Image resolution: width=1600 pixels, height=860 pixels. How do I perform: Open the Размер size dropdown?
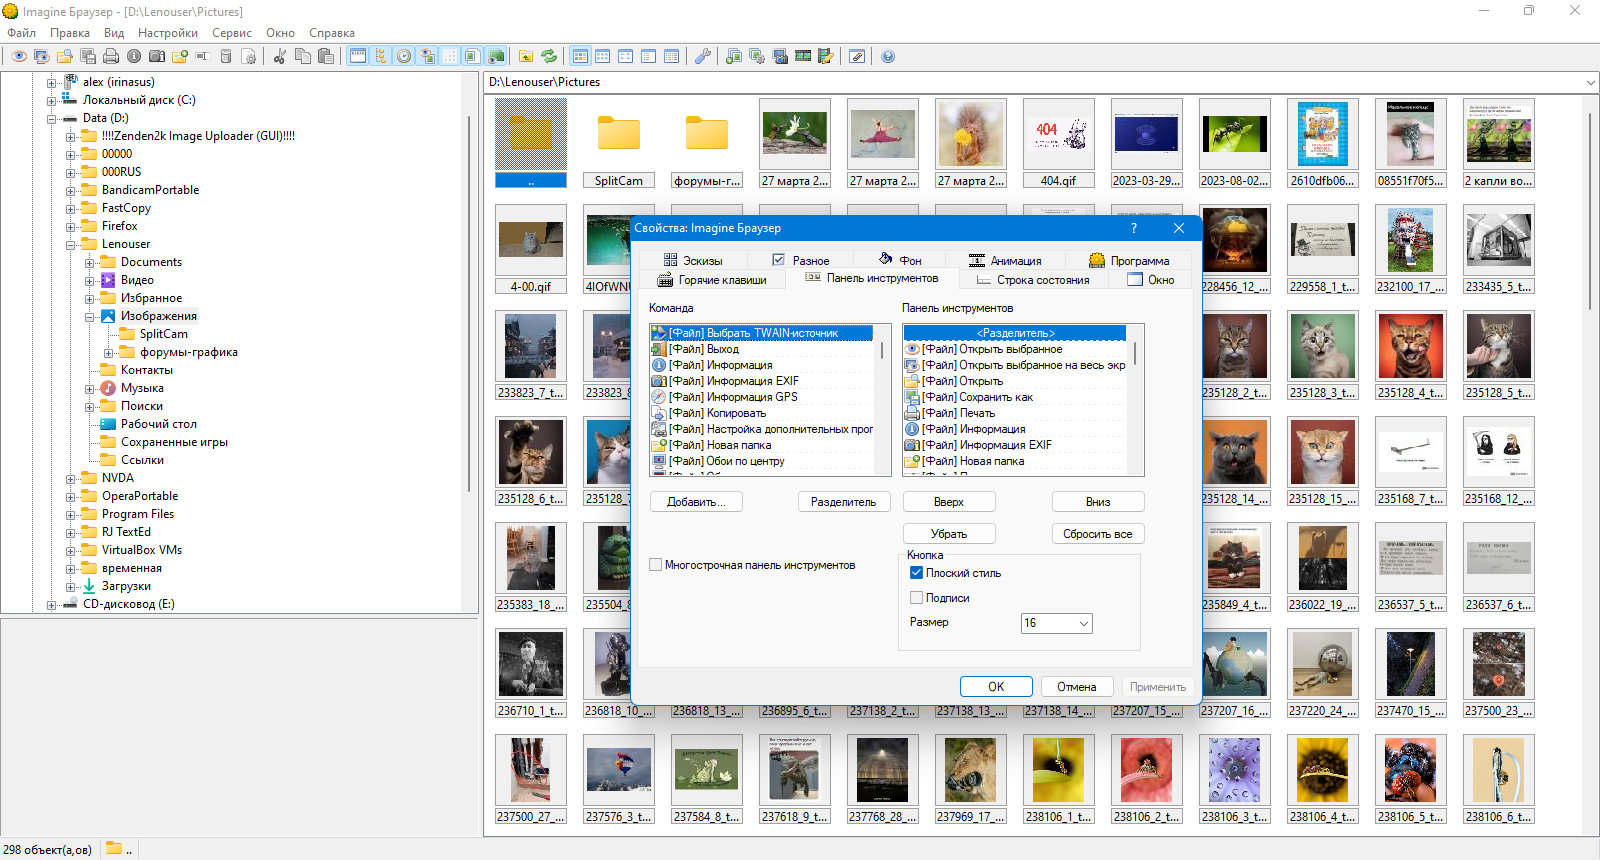tap(1057, 623)
